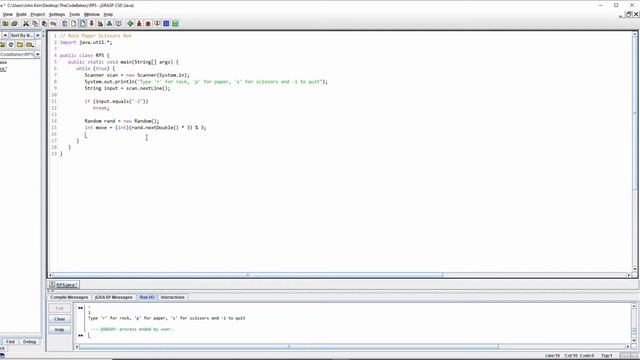Open the Settings menu
The height and width of the screenshot is (360, 640).
(x=57, y=14)
